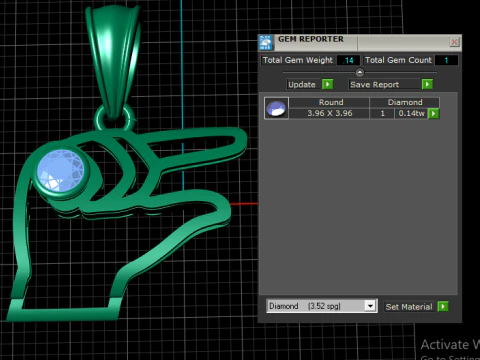The image size is (480, 360).
Task: Click the 3.96 X 3.96 size cell
Action: click(329, 113)
